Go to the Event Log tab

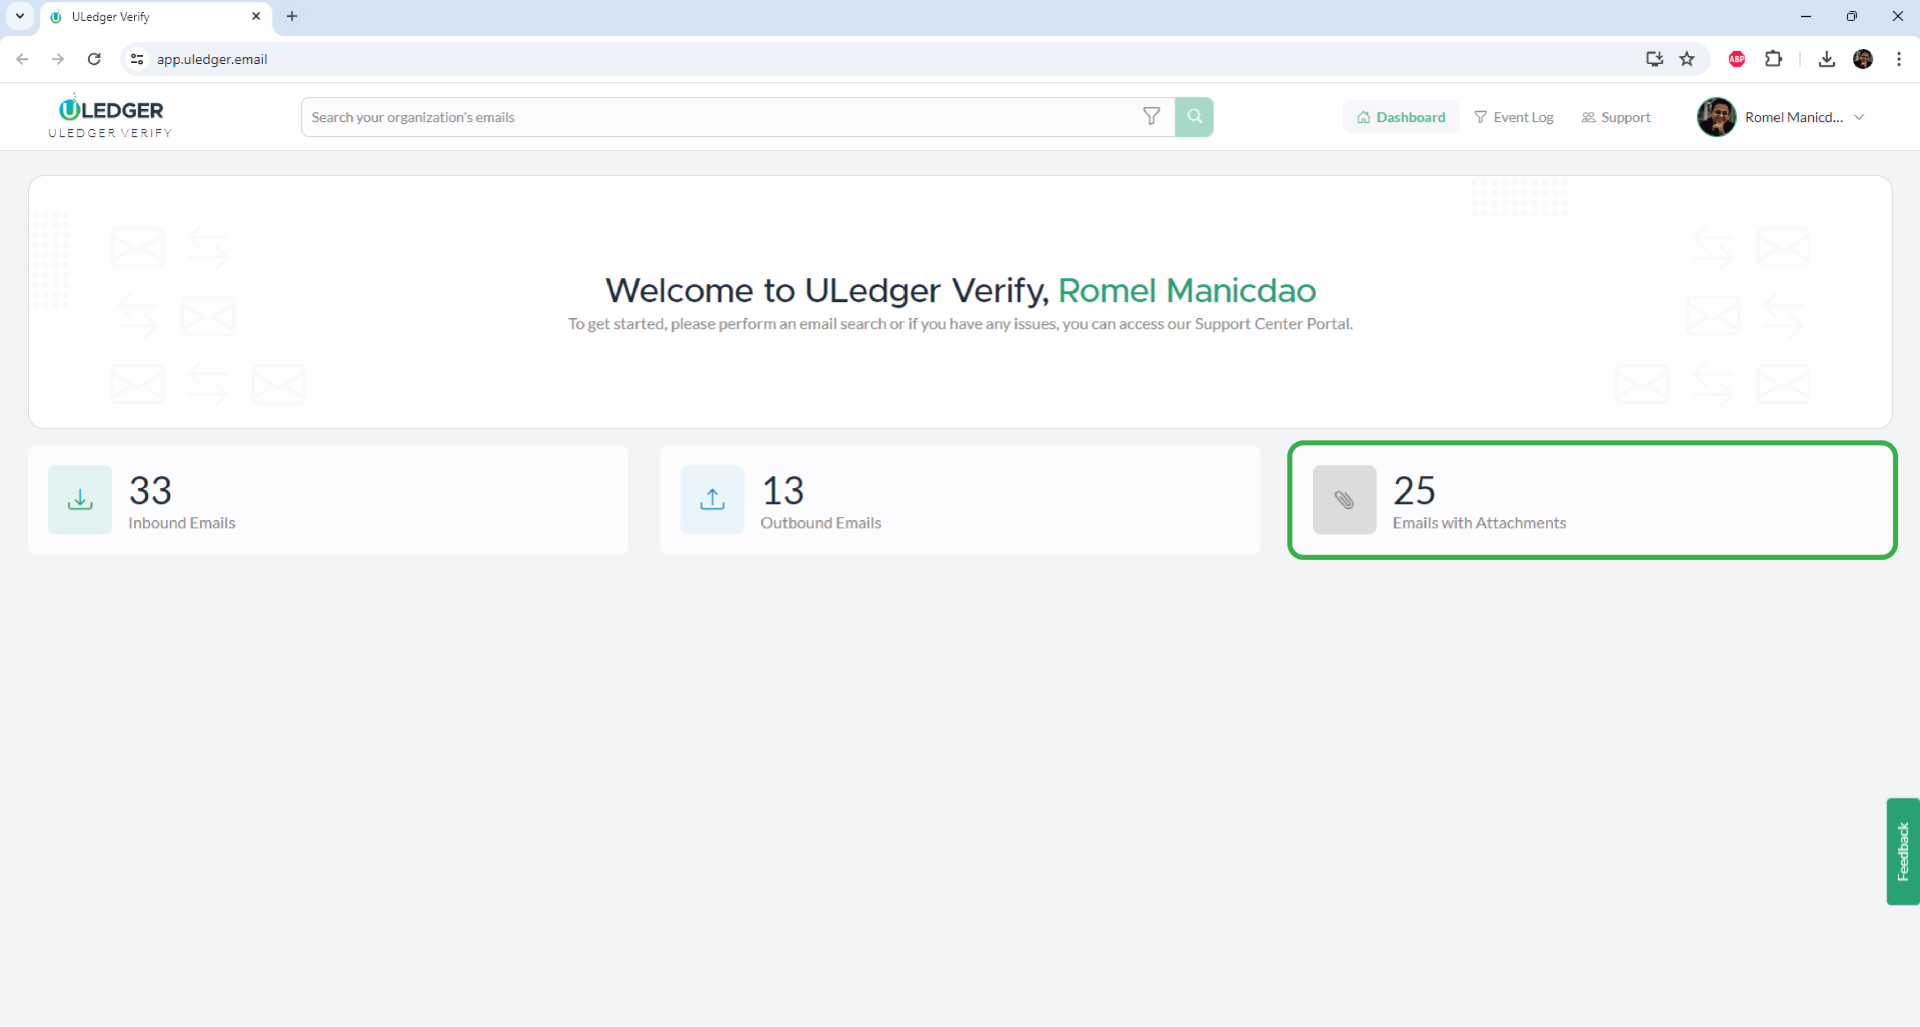click(1514, 117)
